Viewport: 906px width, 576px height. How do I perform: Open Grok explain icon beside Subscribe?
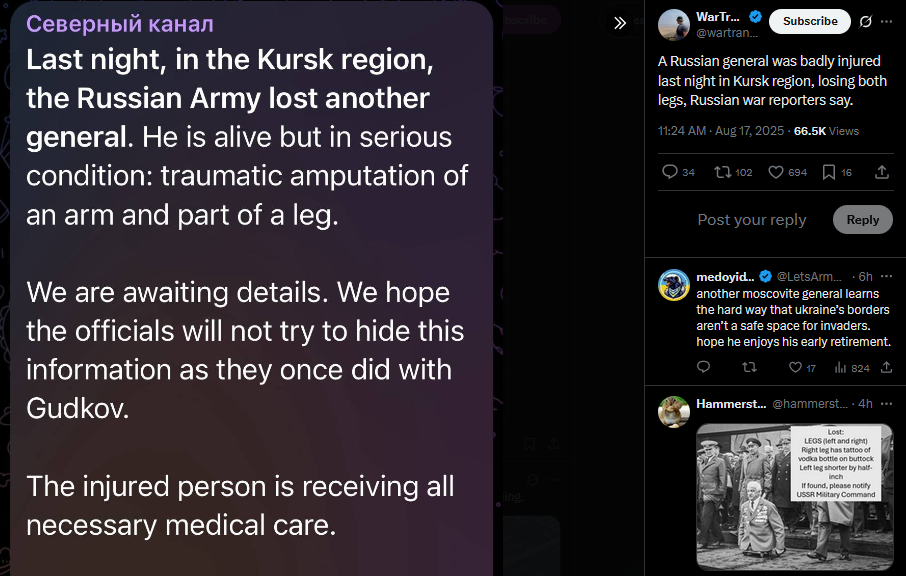pos(865,21)
